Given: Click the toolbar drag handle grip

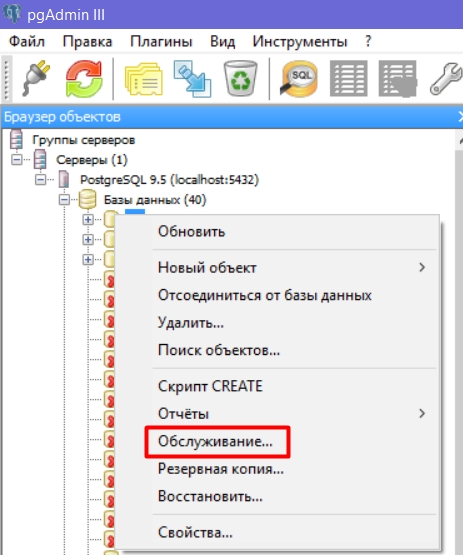Looking at the screenshot, I should point(6,80).
